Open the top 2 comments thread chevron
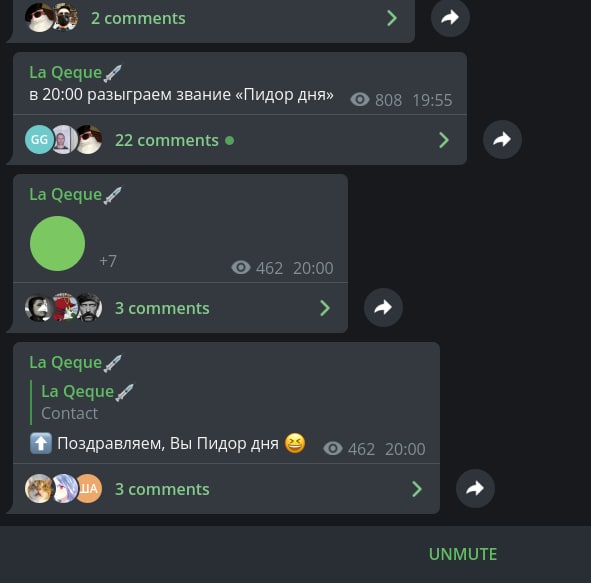 pos(392,18)
